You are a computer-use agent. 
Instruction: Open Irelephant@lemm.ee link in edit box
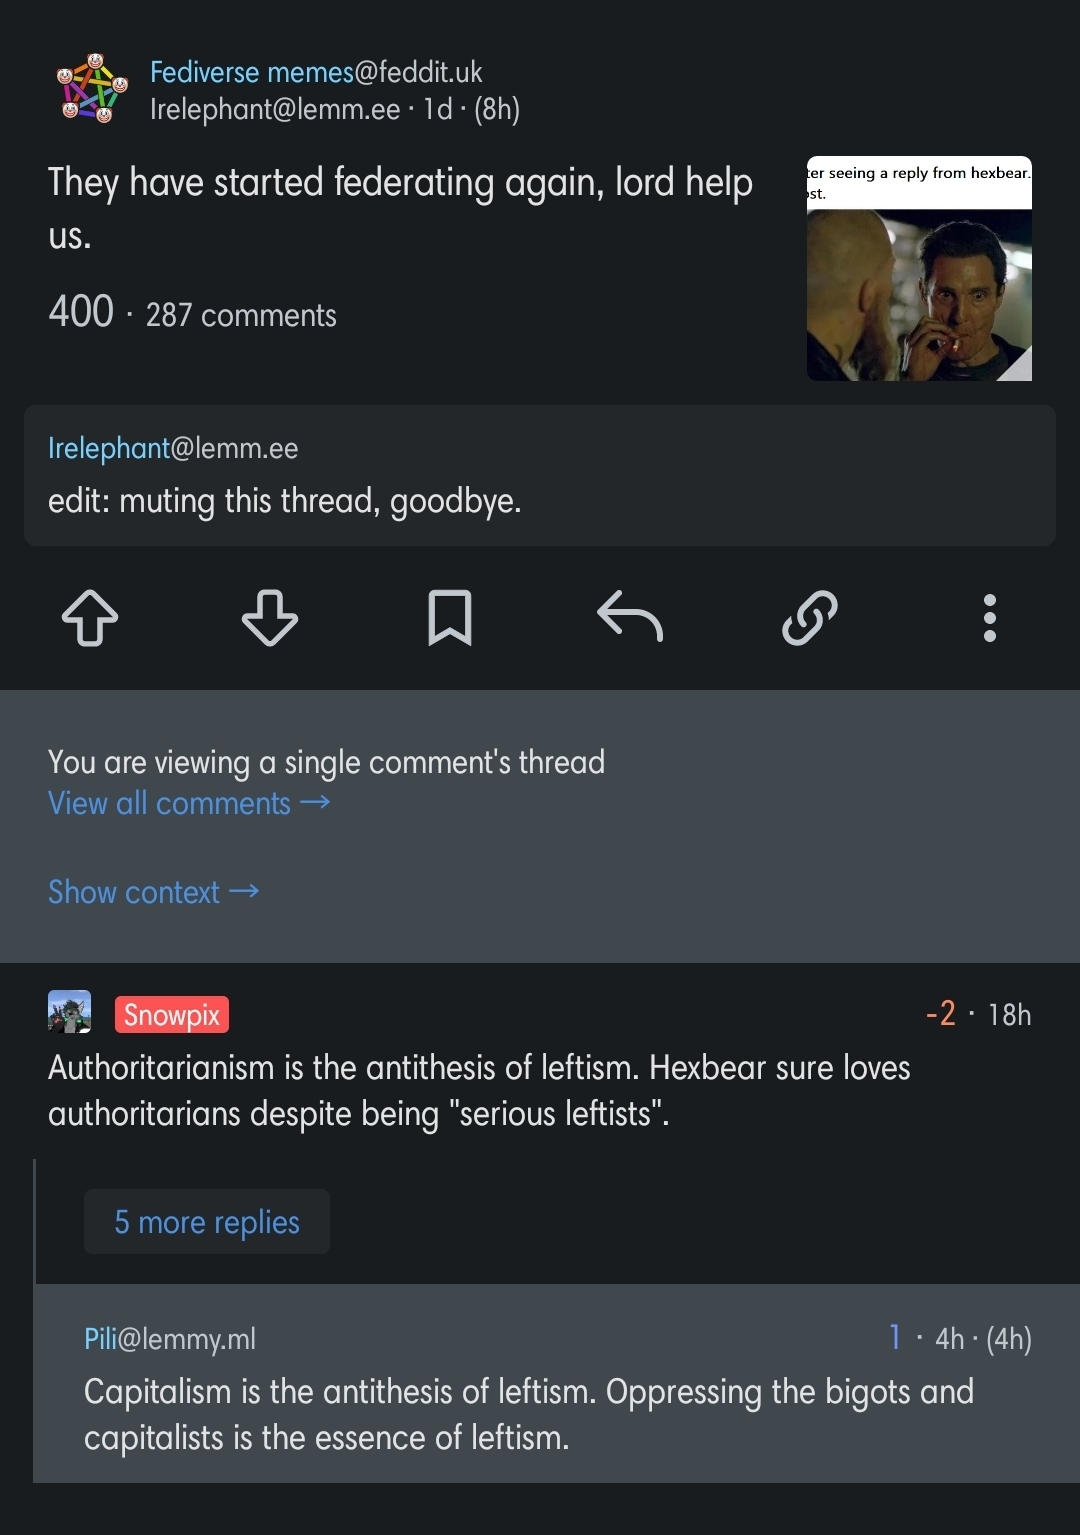pyautogui.click(x=173, y=448)
